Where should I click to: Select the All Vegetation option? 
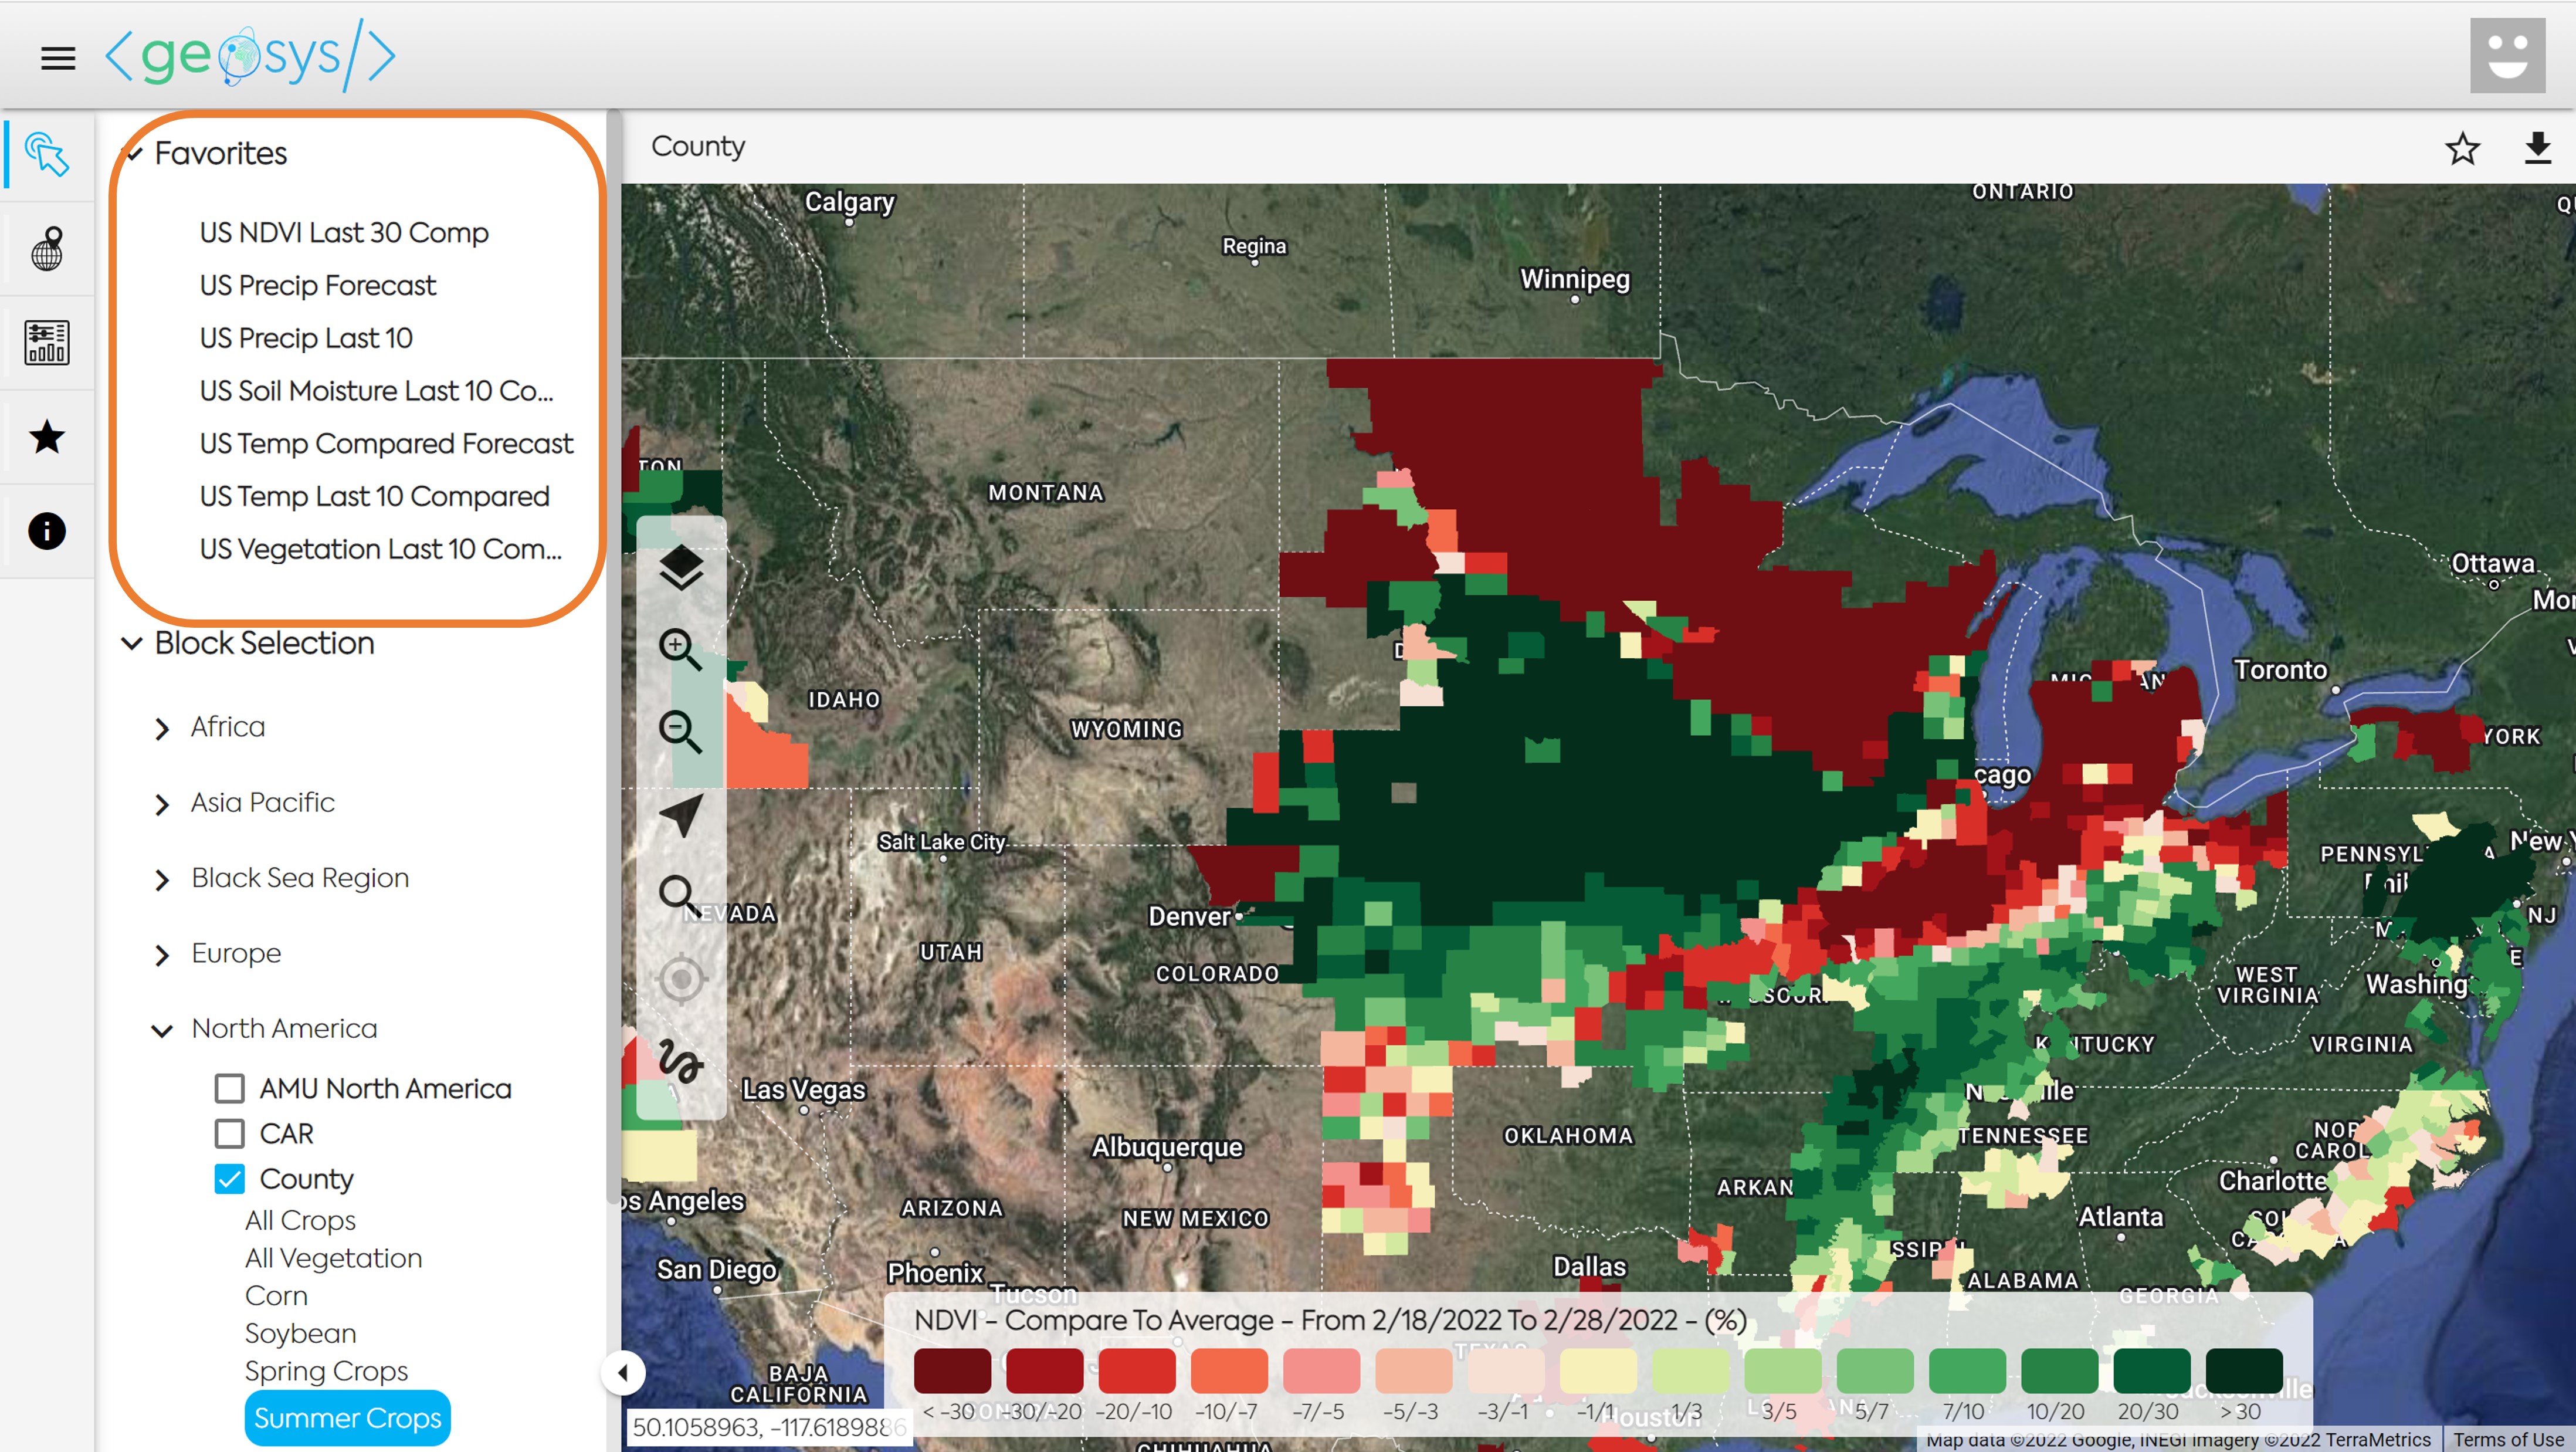click(333, 1258)
